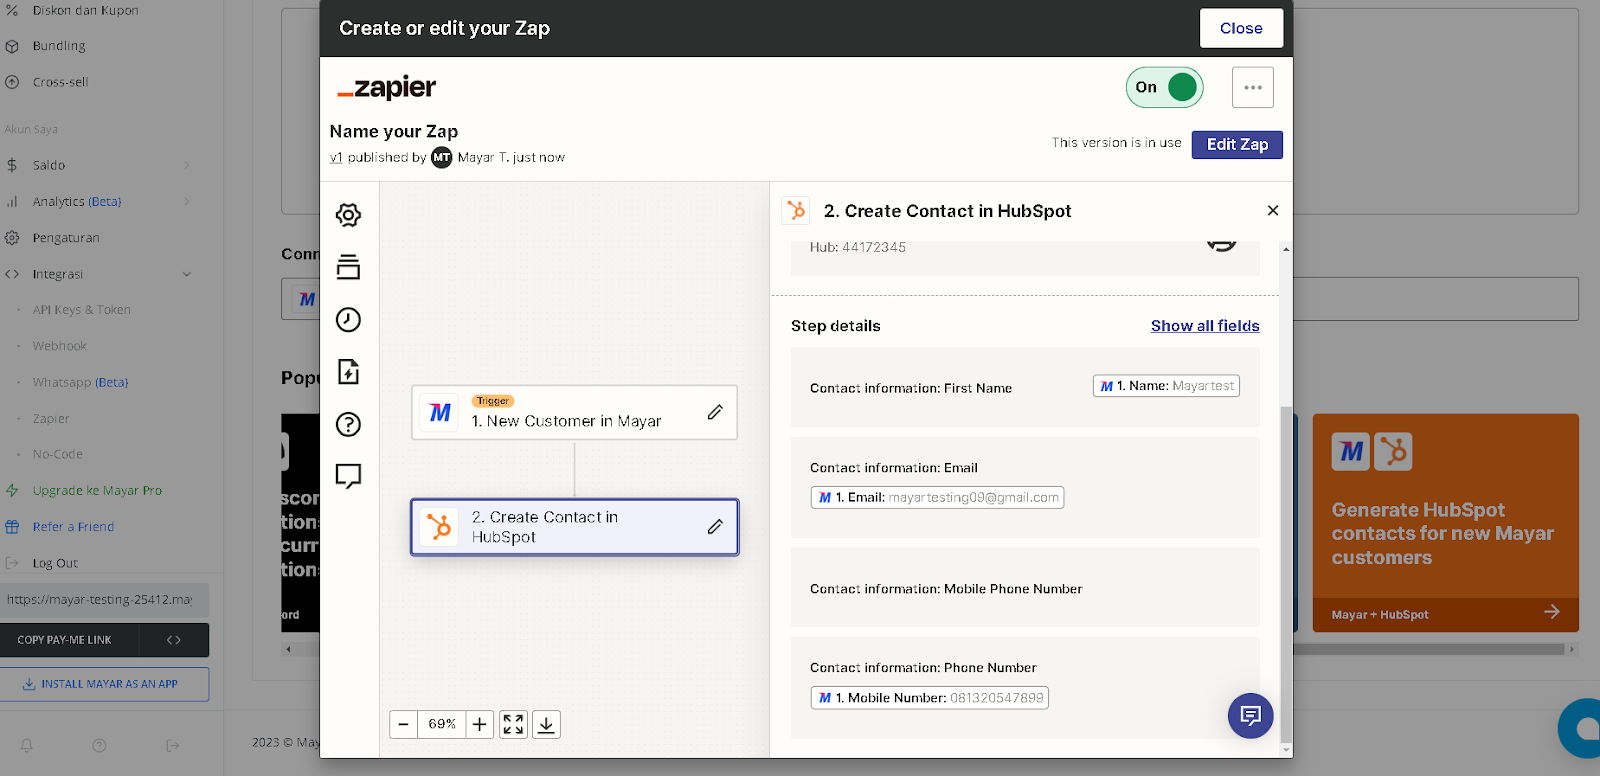Click INSTALL MAYAR AS AN APP button
The height and width of the screenshot is (776, 1600).
(x=104, y=684)
